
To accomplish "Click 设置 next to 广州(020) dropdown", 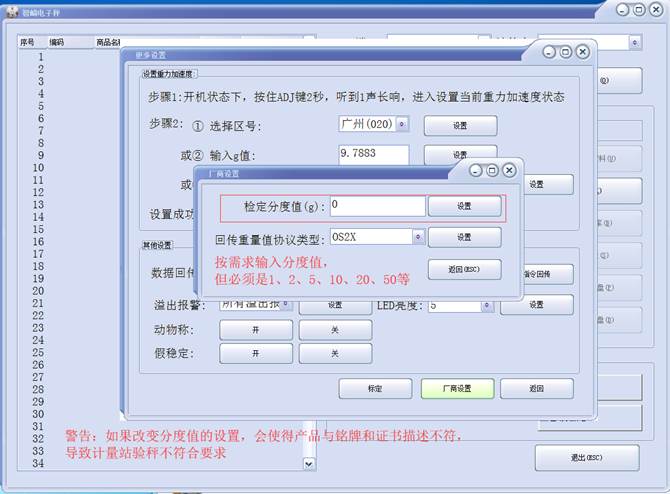I will [460, 126].
